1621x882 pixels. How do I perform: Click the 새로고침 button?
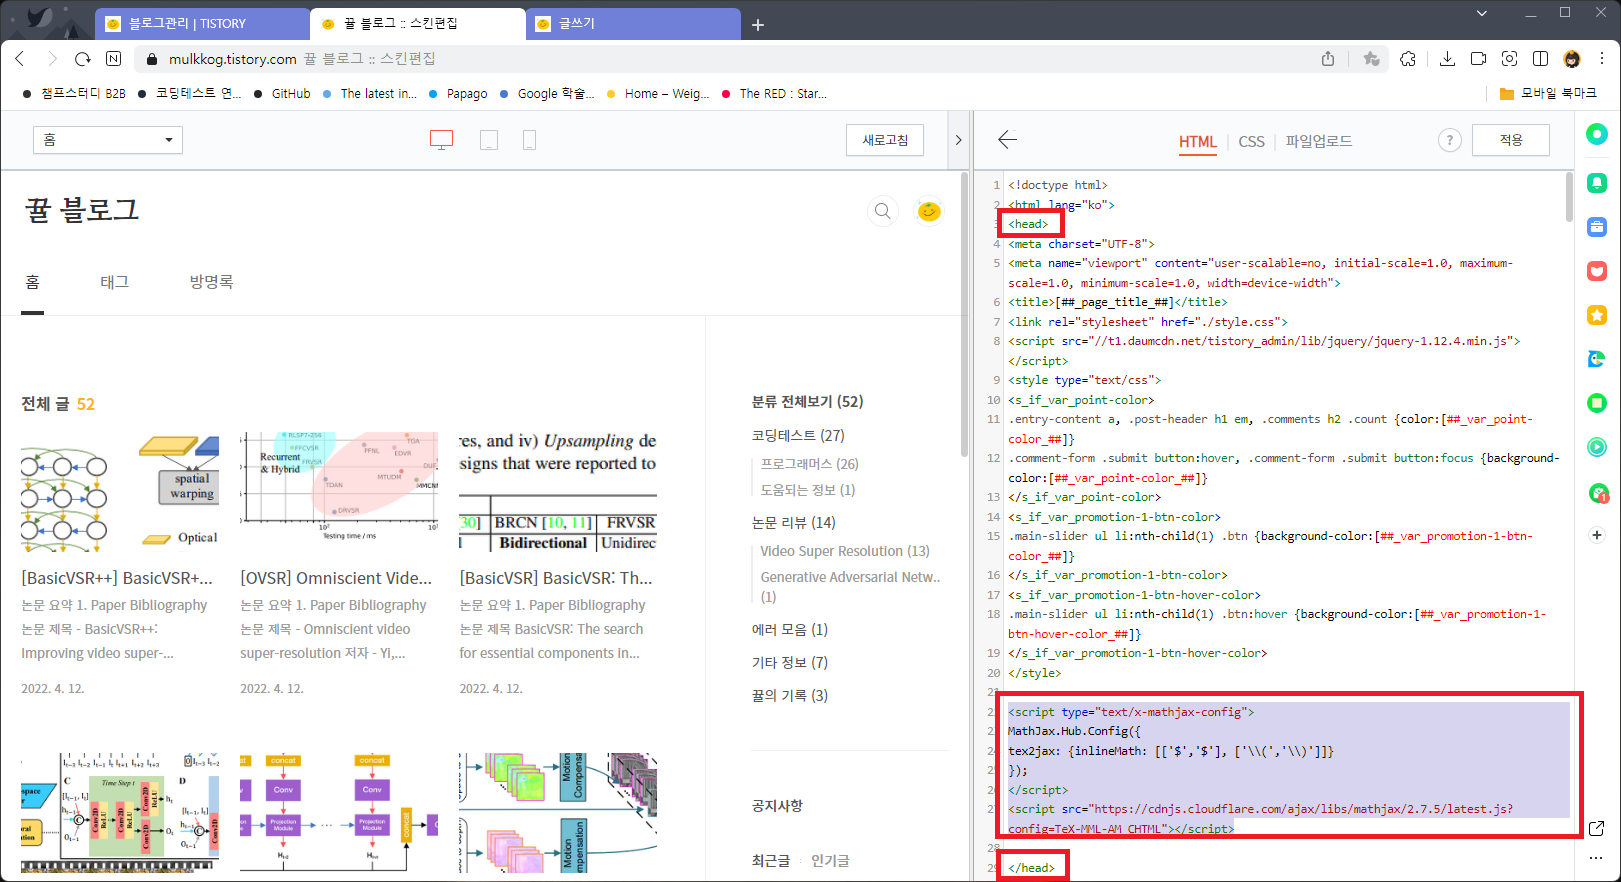click(x=885, y=140)
